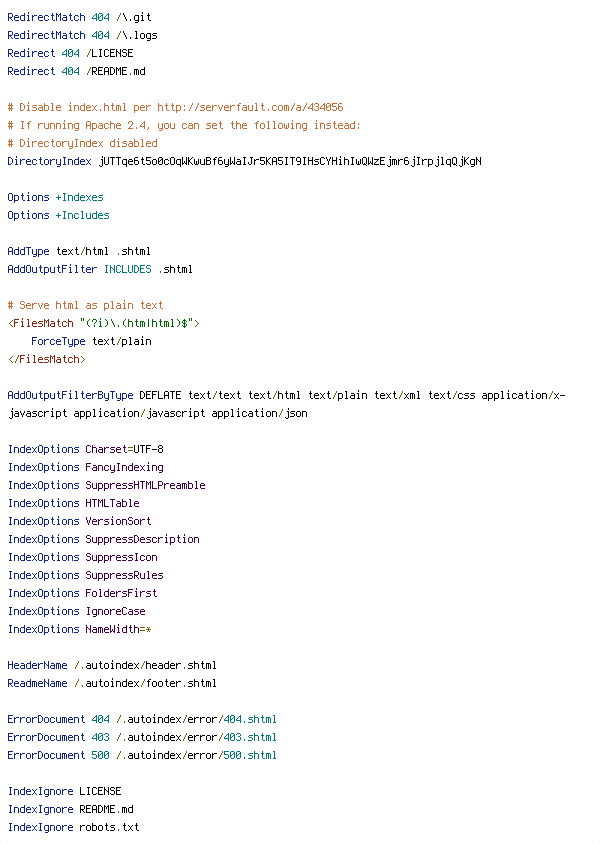Image resolution: width=600 pixels, height=844 pixels.
Task: Click the 'AddOutputFilterByType' directive keyword
Action: 70,395
